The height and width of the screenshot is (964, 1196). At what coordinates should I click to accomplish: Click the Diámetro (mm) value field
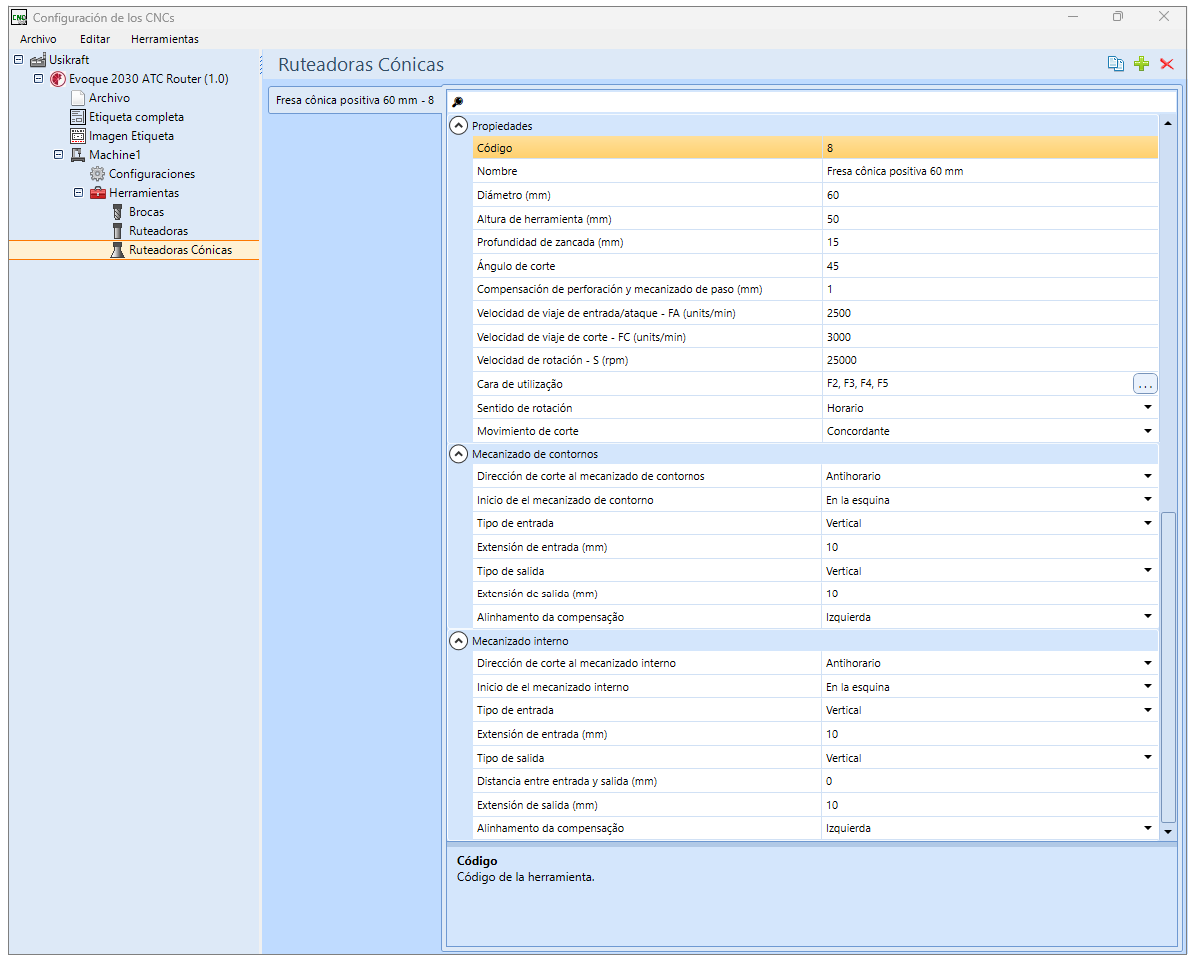[989, 195]
